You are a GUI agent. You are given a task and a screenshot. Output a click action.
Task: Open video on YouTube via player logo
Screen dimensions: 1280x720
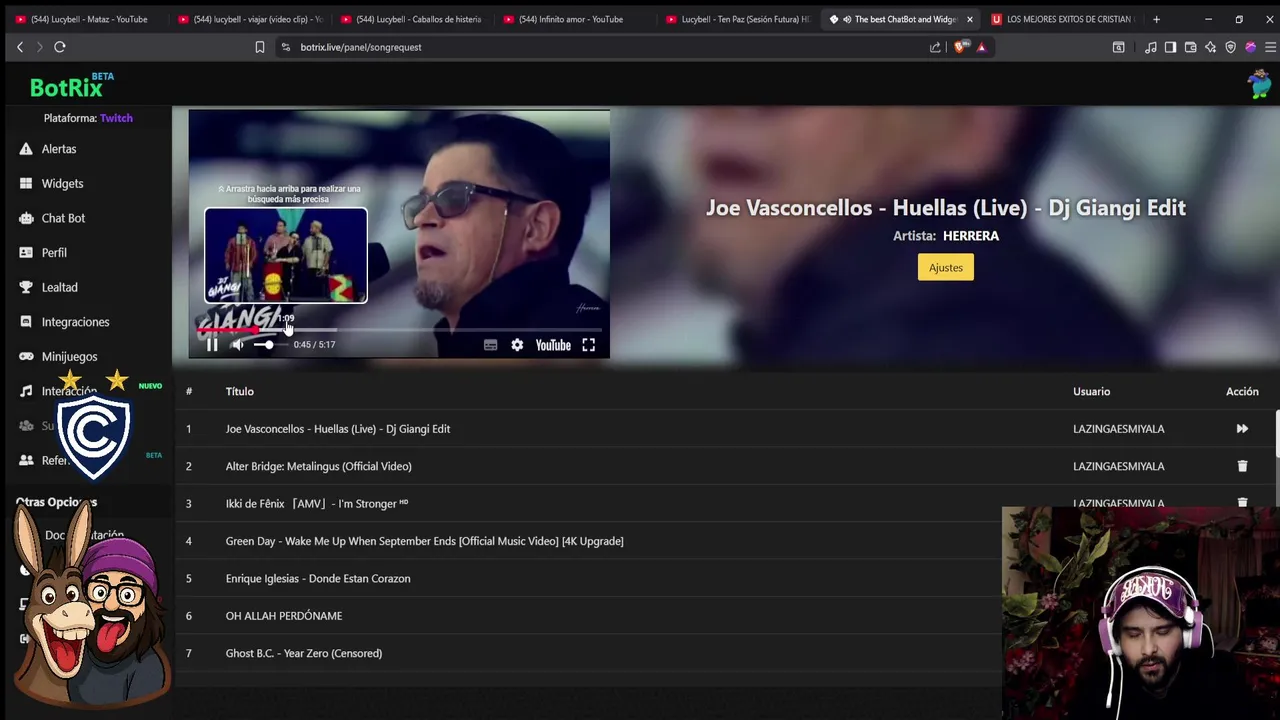pyautogui.click(x=553, y=345)
